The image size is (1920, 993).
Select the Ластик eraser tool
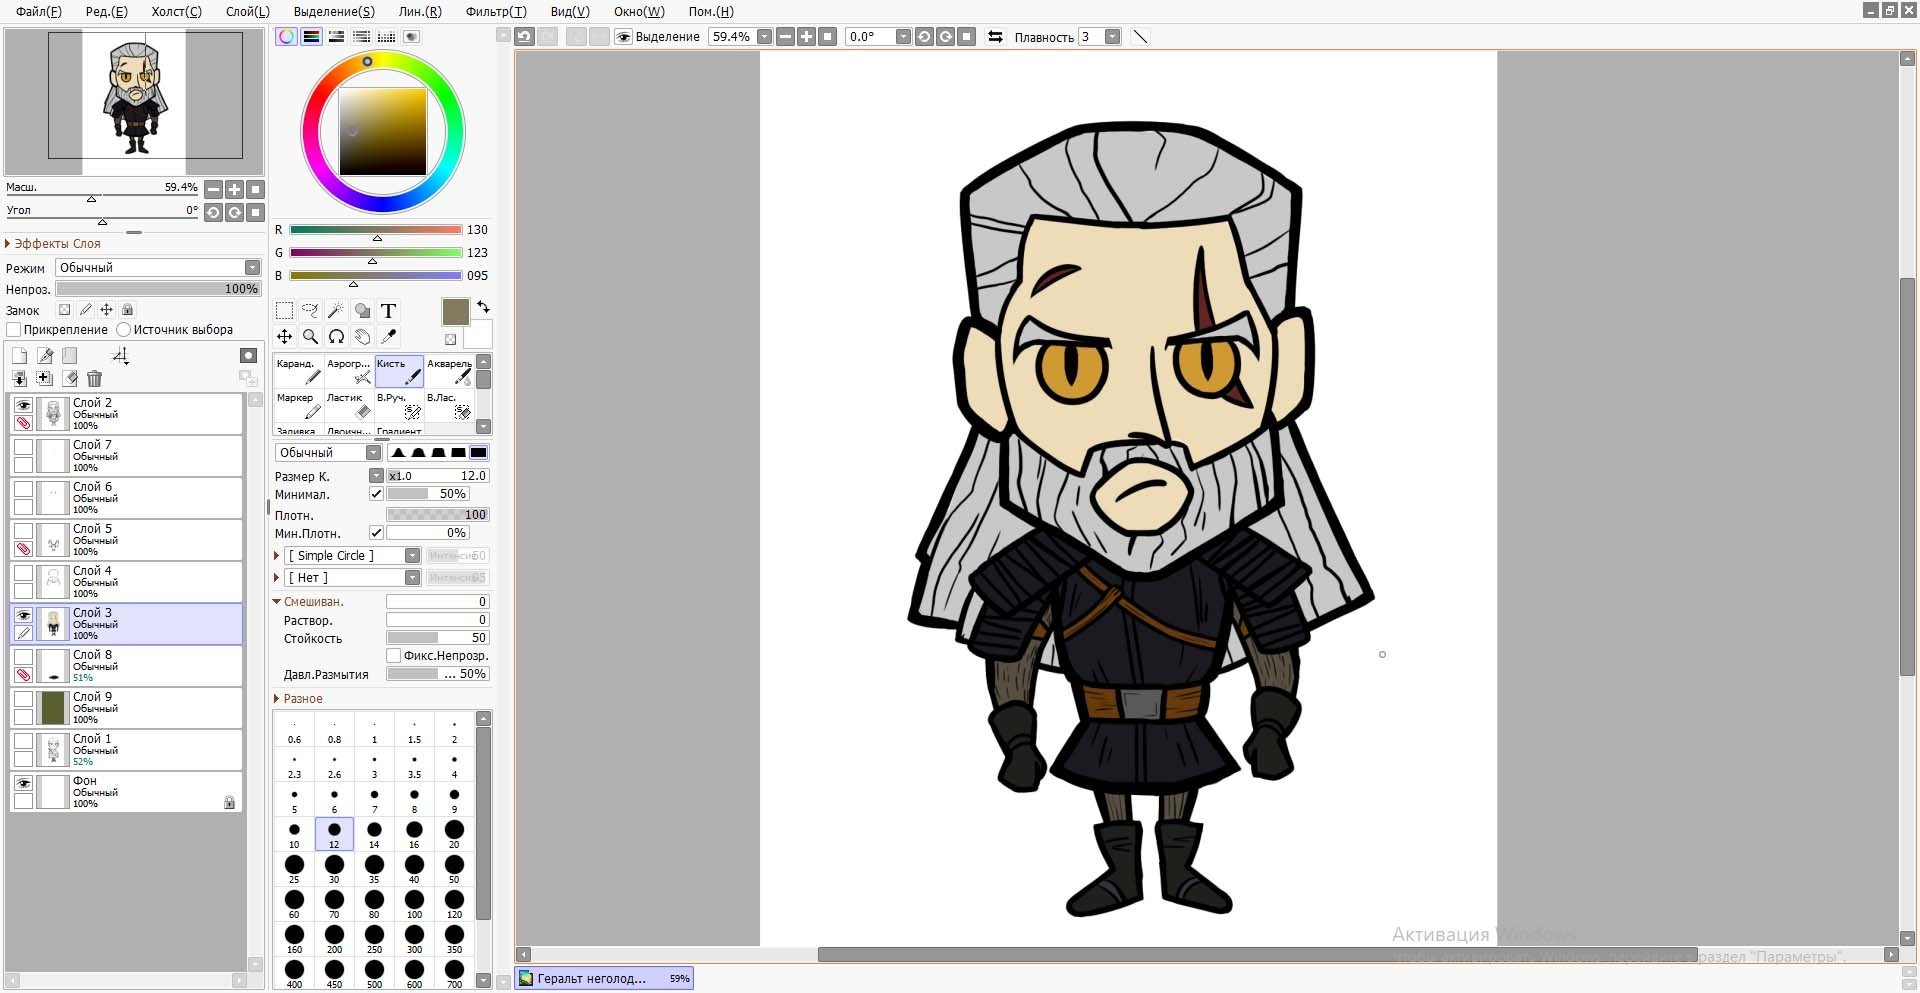pyautogui.click(x=348, y=405)
